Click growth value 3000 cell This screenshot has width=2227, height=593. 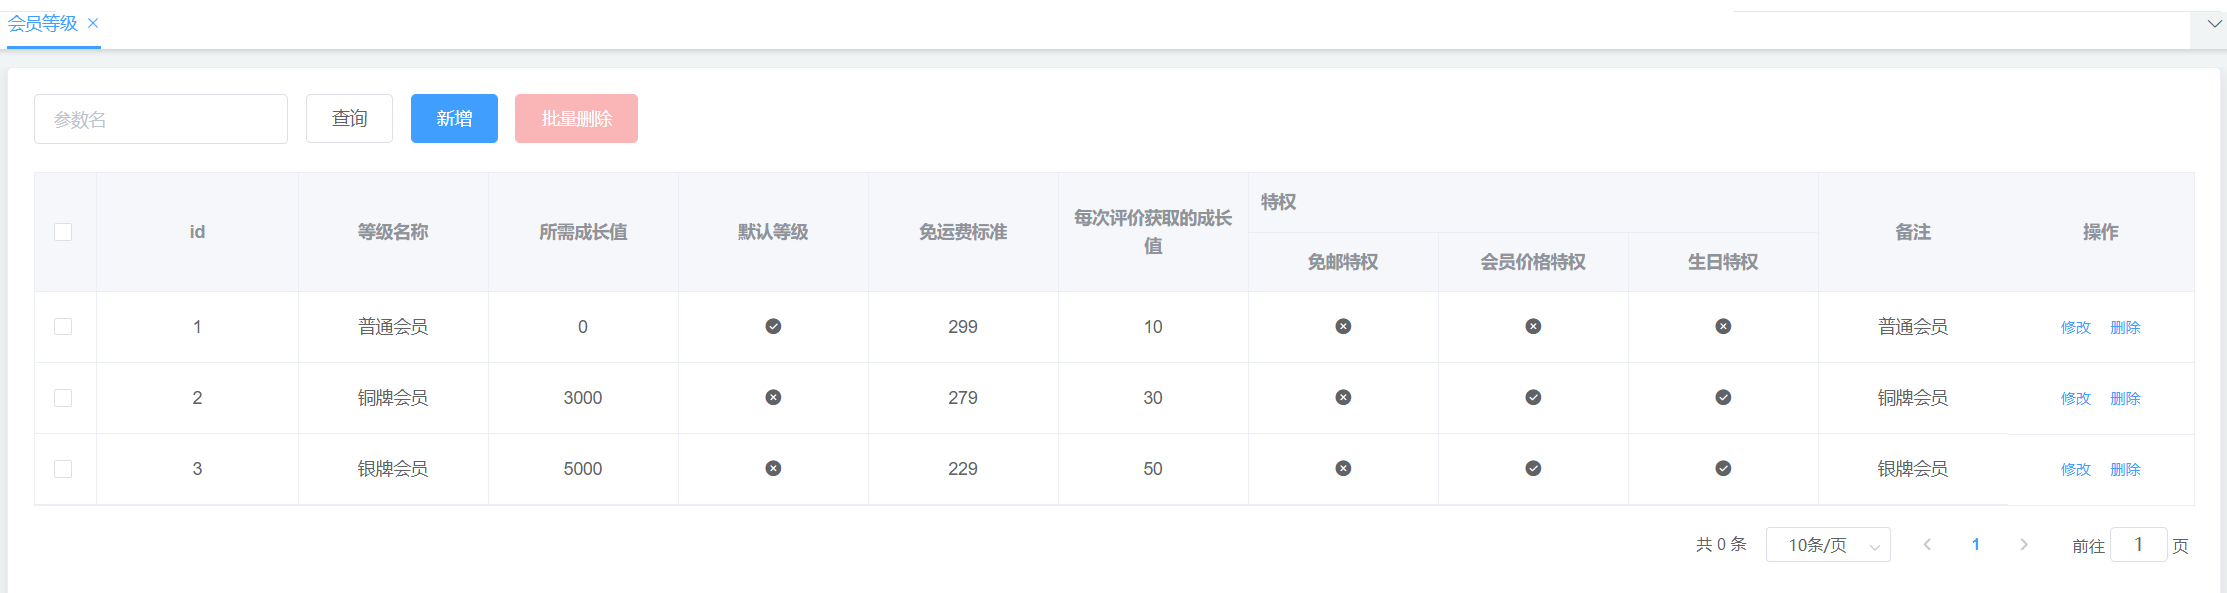tap(583, 398)
